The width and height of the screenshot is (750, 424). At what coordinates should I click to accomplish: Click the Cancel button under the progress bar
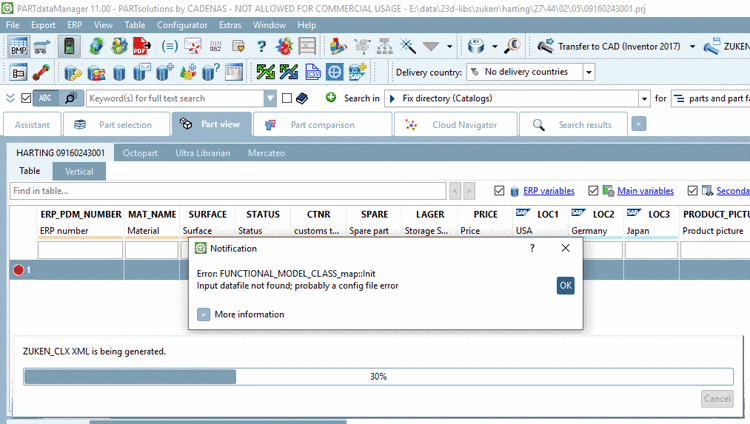pos(717,399)
